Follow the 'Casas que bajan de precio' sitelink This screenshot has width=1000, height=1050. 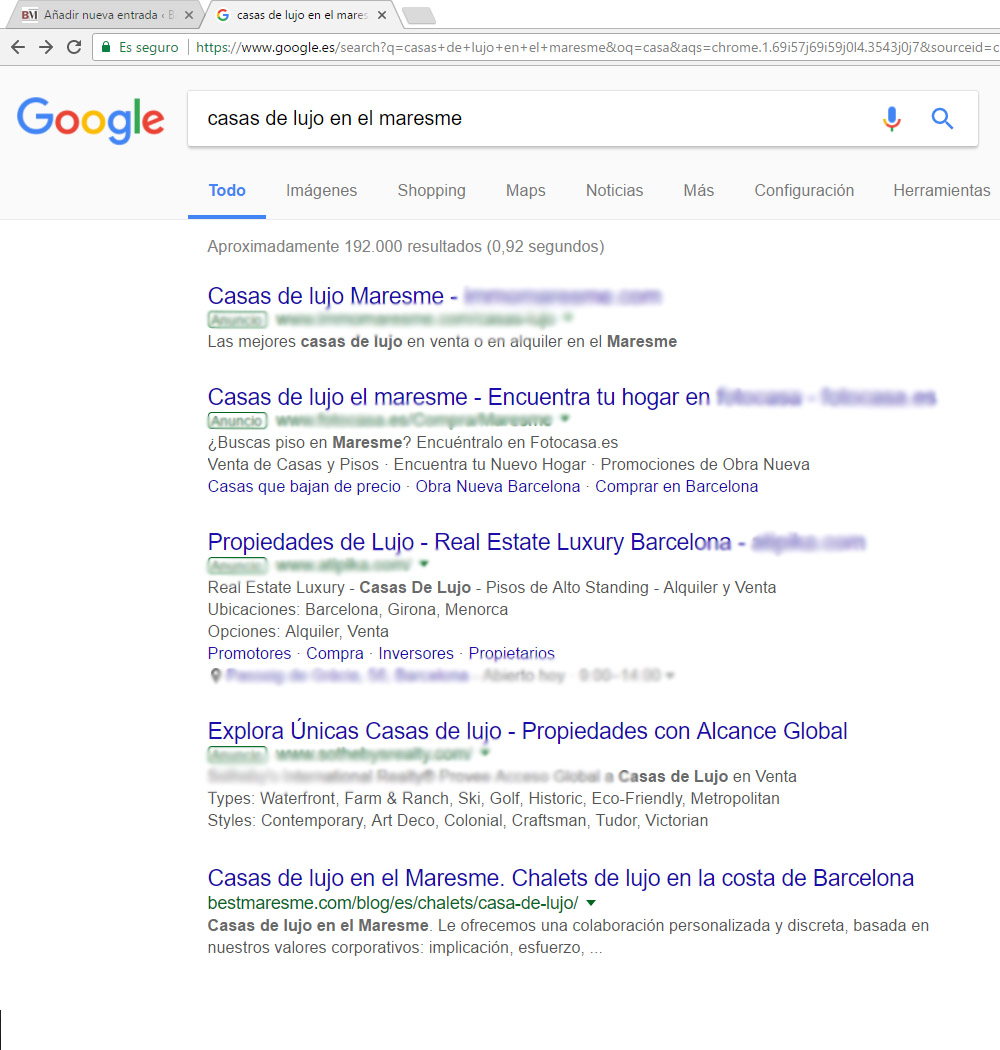pos(304,486)
